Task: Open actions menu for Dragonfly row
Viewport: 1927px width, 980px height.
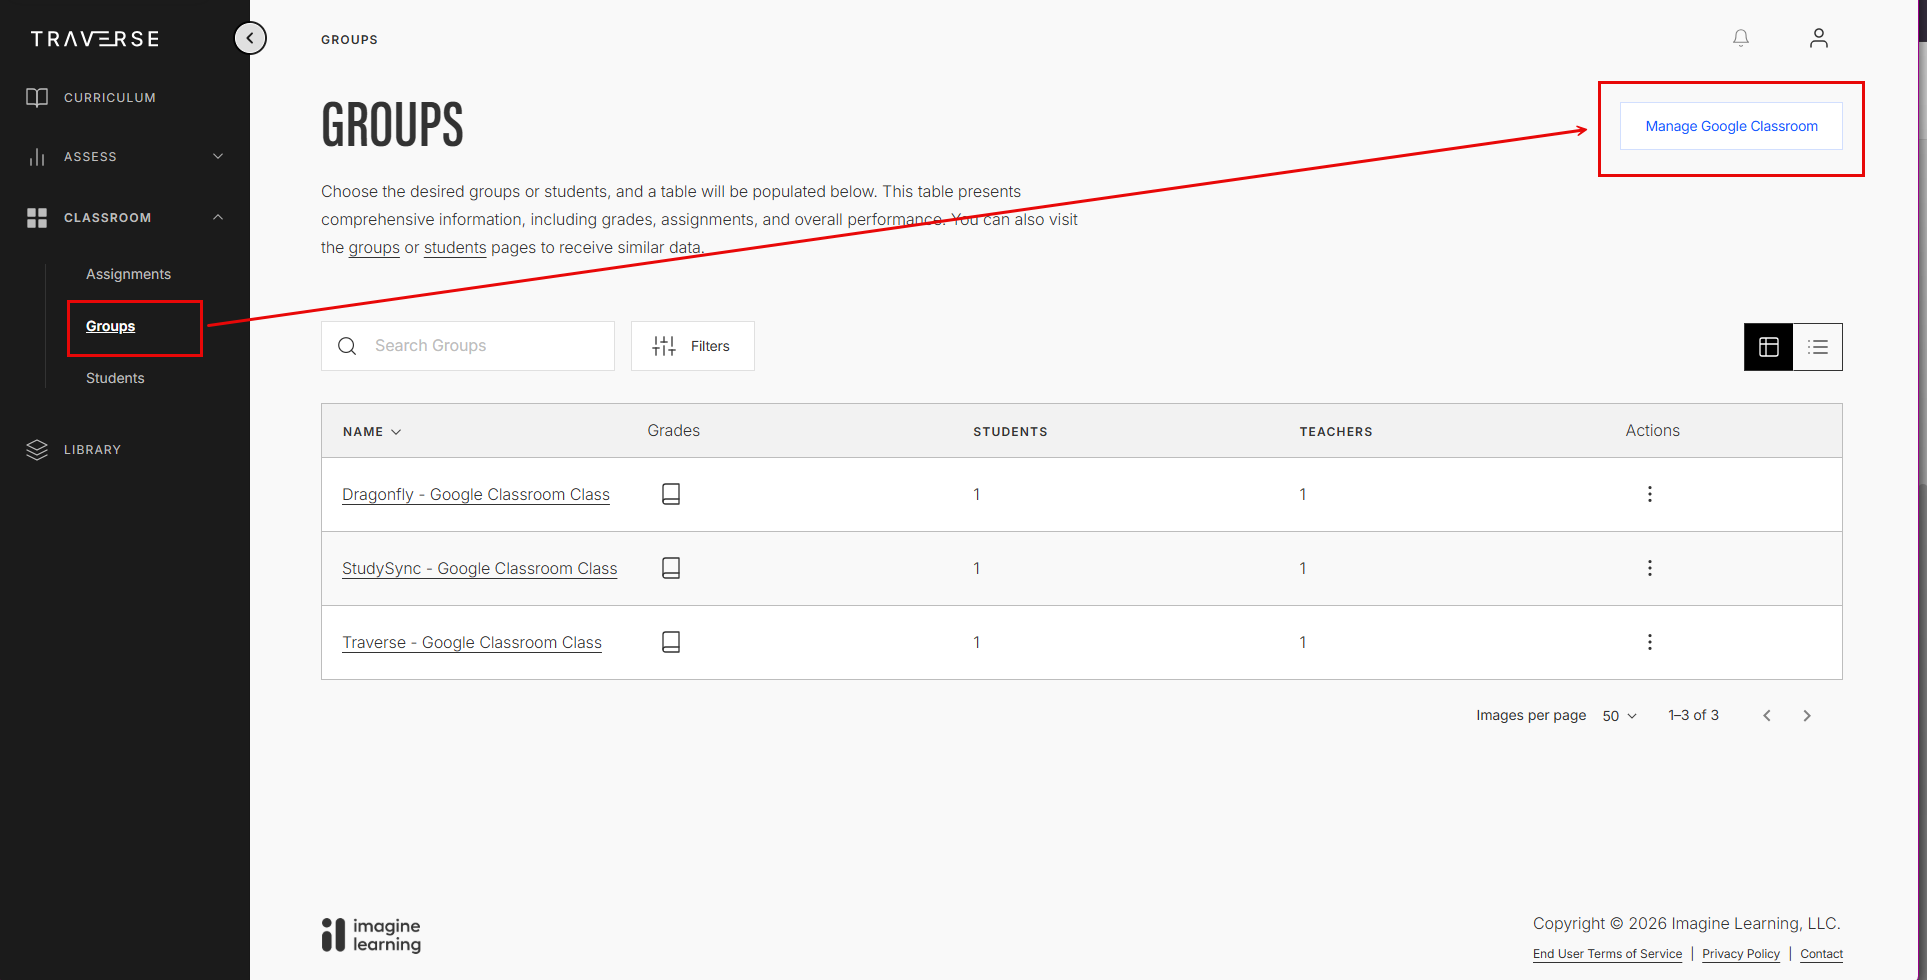Action: click(x=1650, y=494)
